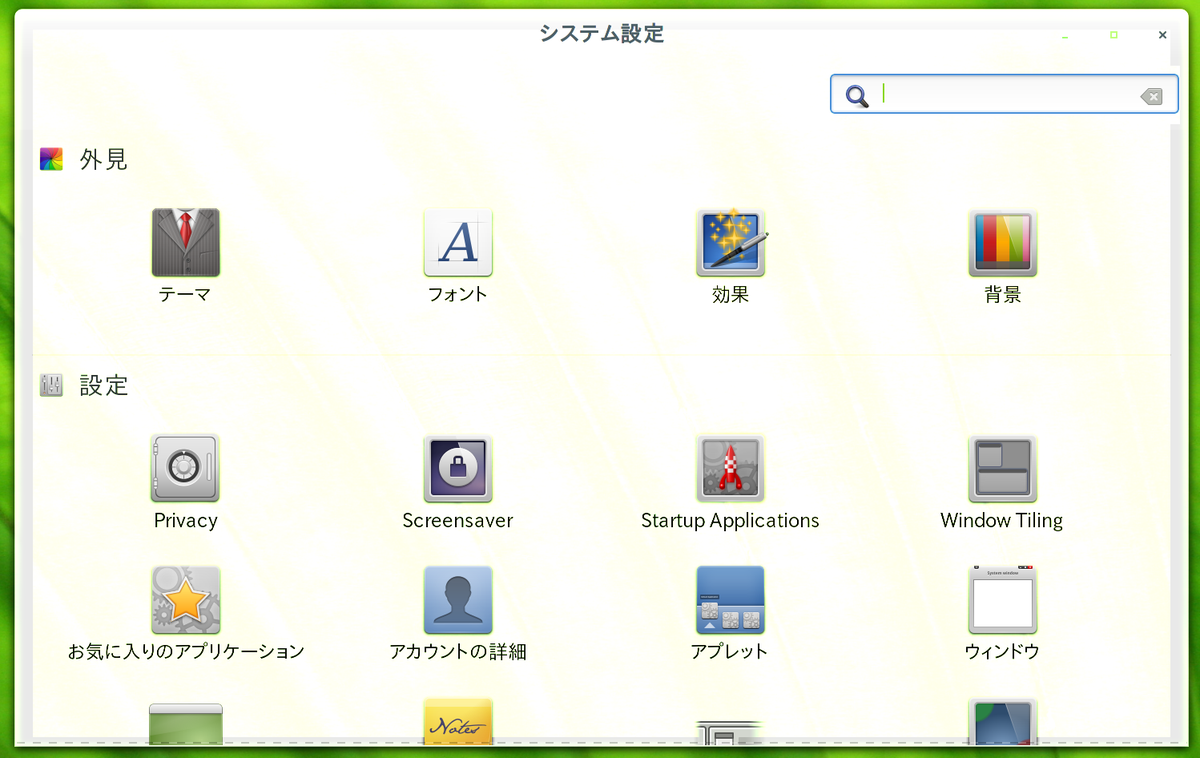
Task: Click the Privacy label text
Action: click(x=186, y=521)
